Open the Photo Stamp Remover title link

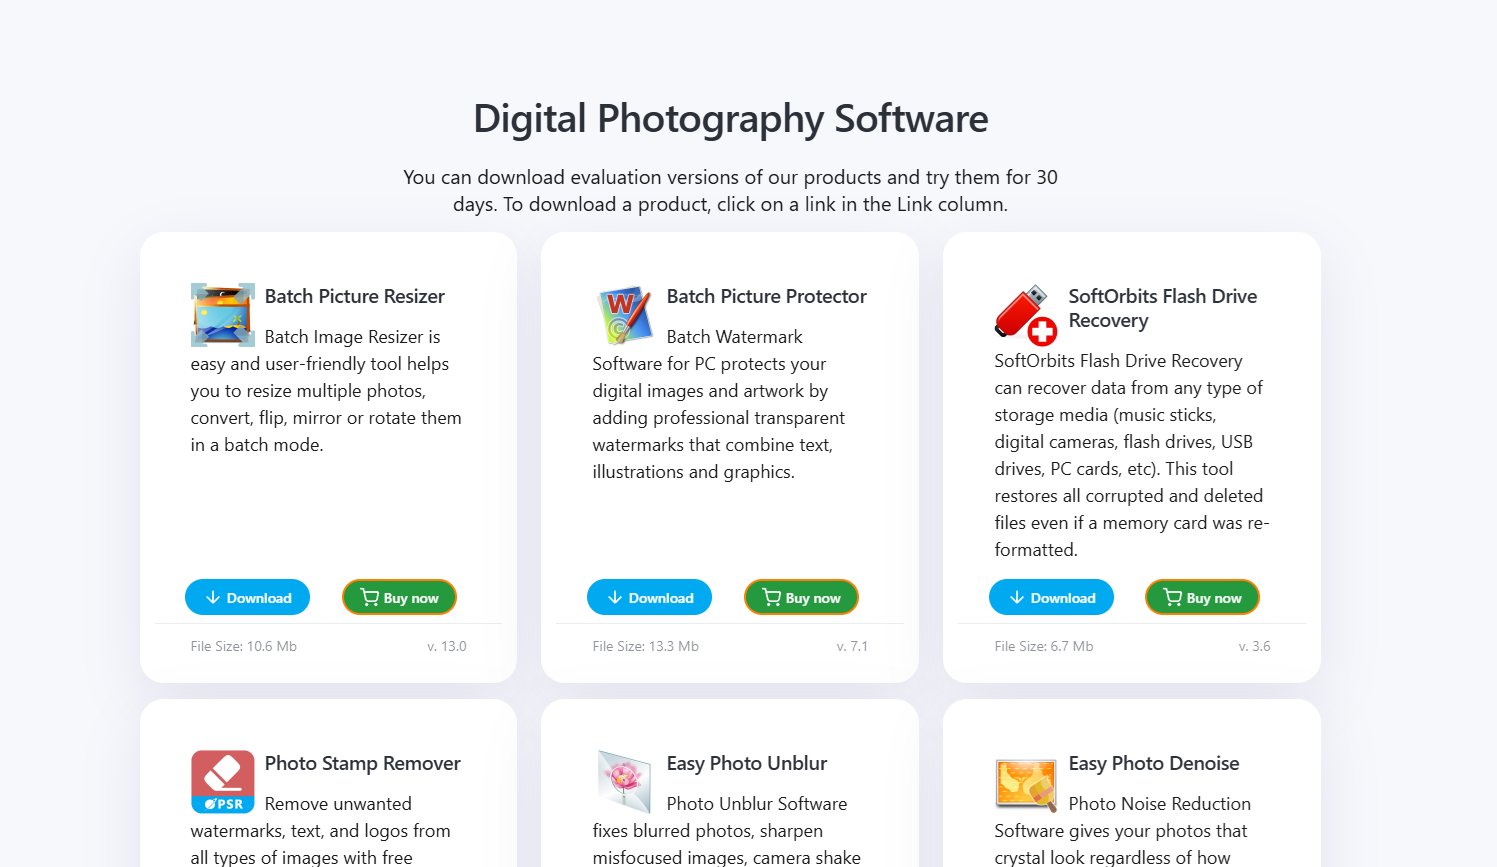pos(363,763)
